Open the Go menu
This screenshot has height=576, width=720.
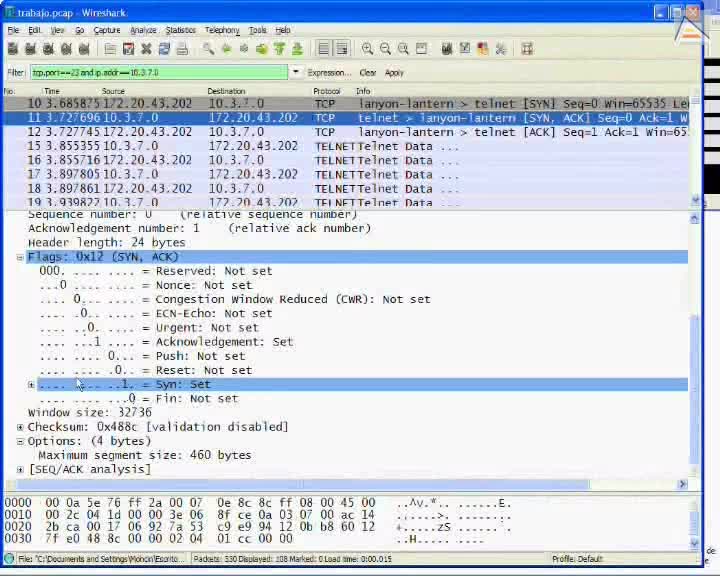[79, 30]
